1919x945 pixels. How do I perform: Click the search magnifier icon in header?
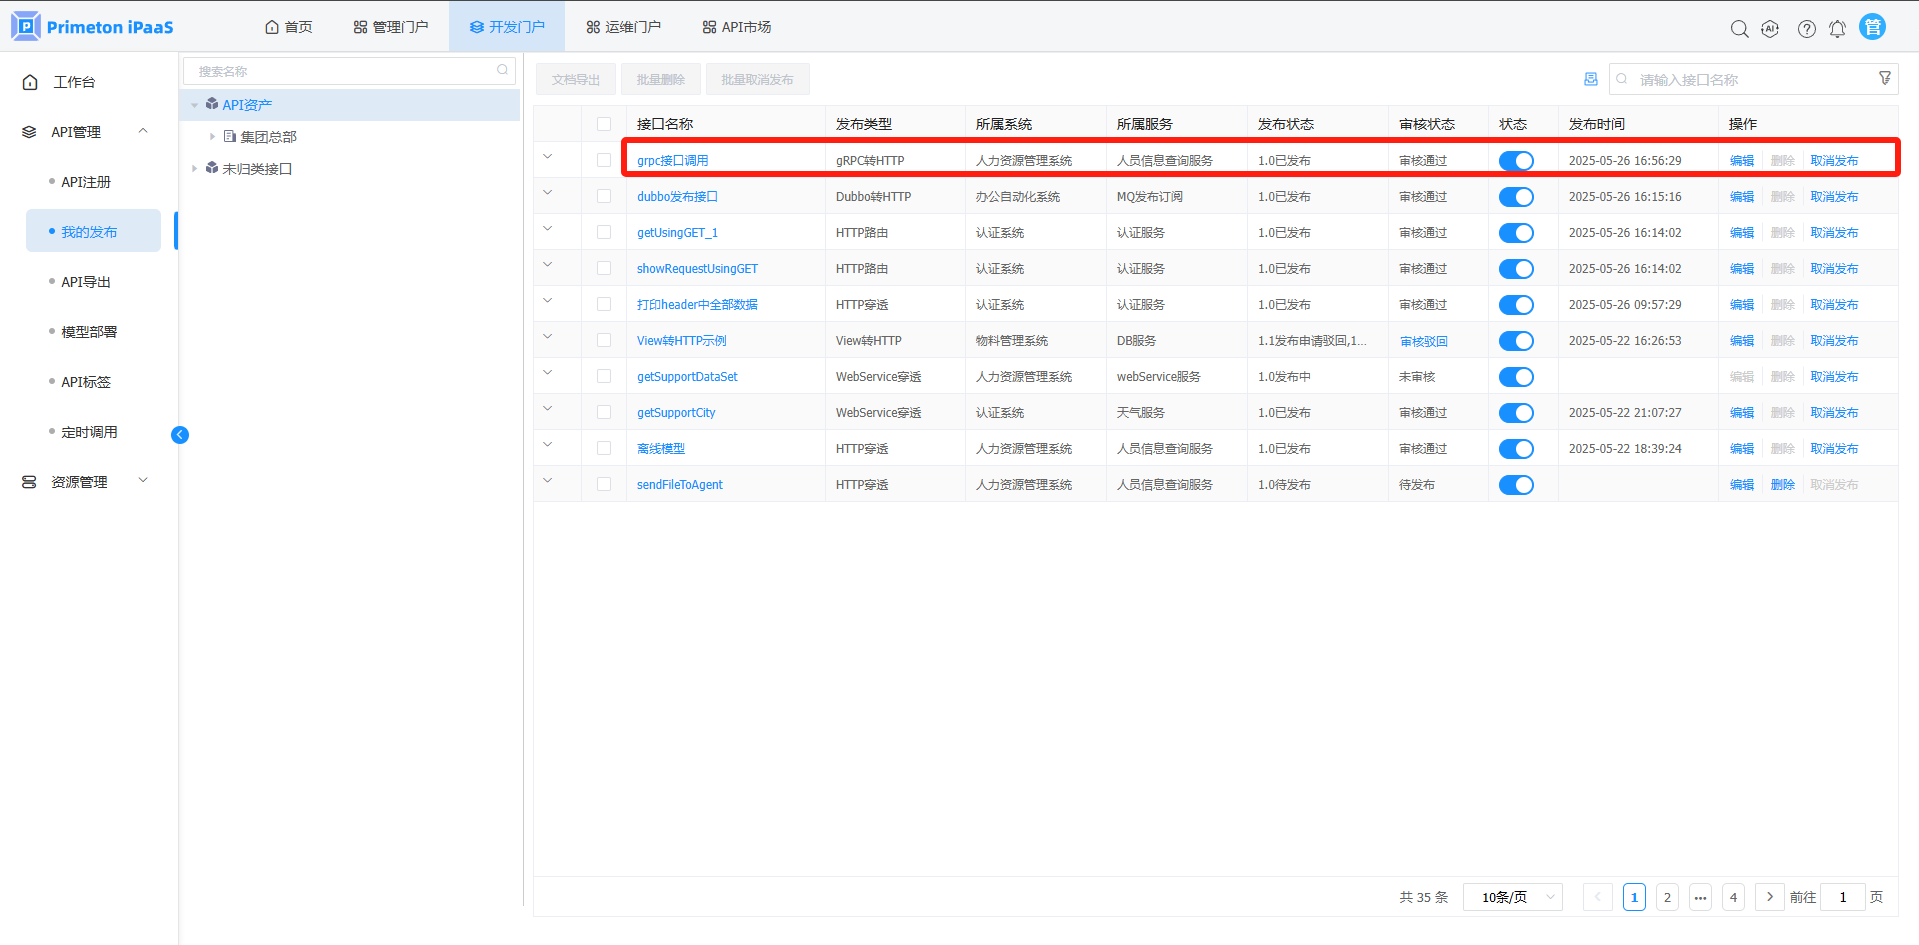pos(1739,29)
